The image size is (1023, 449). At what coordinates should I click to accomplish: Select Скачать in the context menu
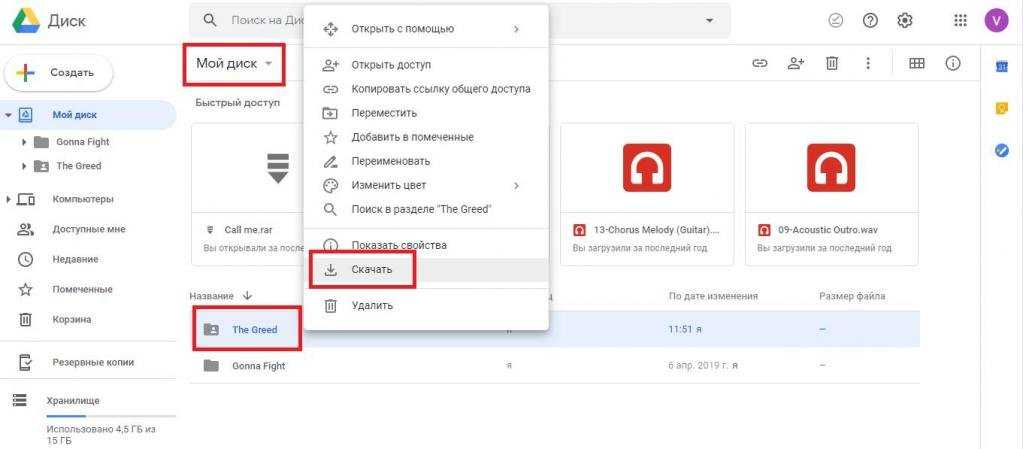click(372, 270)
